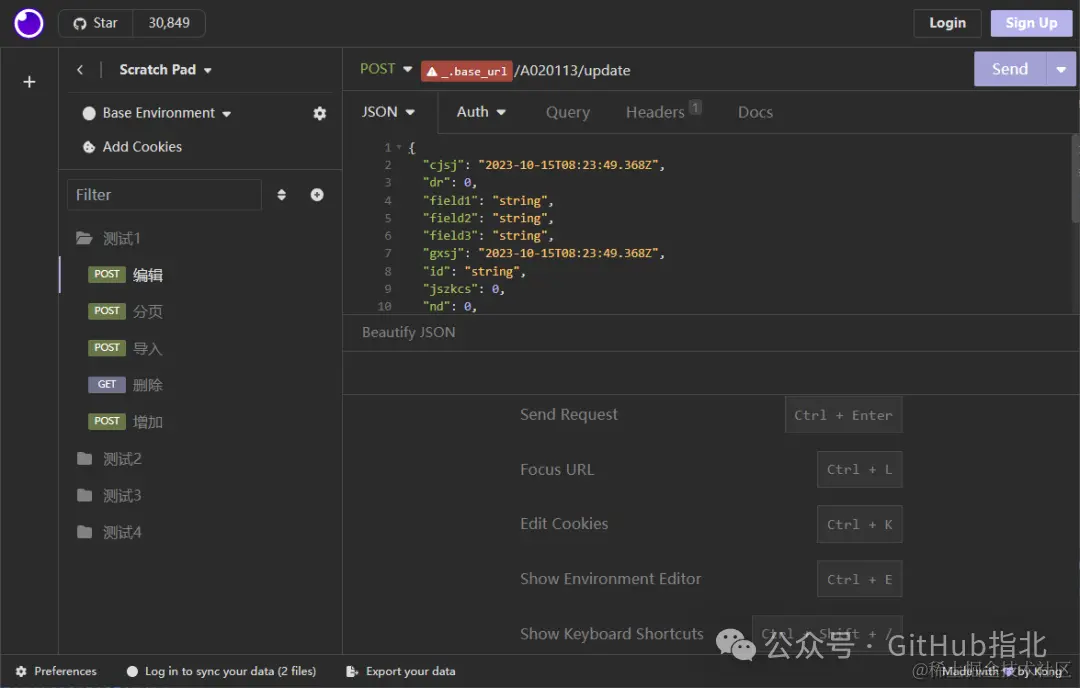The image size is (1080, 688).
Task: Open the Send options dropdown arrow
Action: [x=1061, y=69]
